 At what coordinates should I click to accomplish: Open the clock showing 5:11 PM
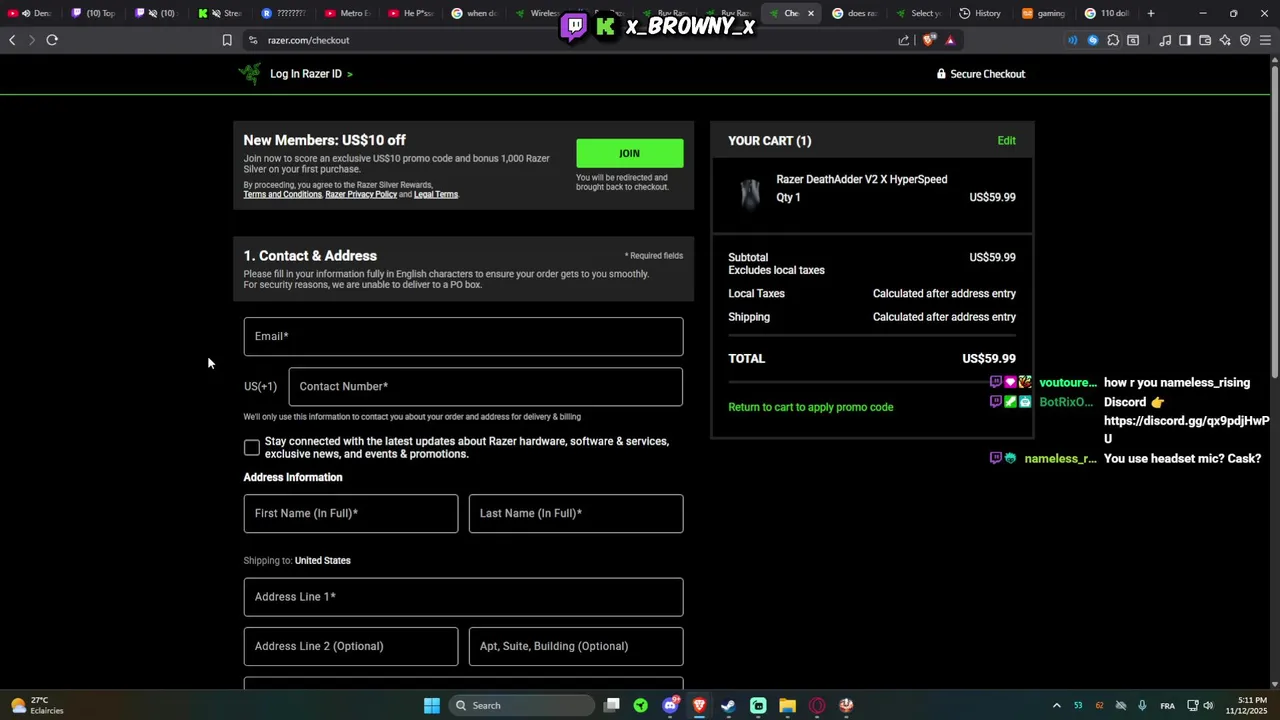1246,705
